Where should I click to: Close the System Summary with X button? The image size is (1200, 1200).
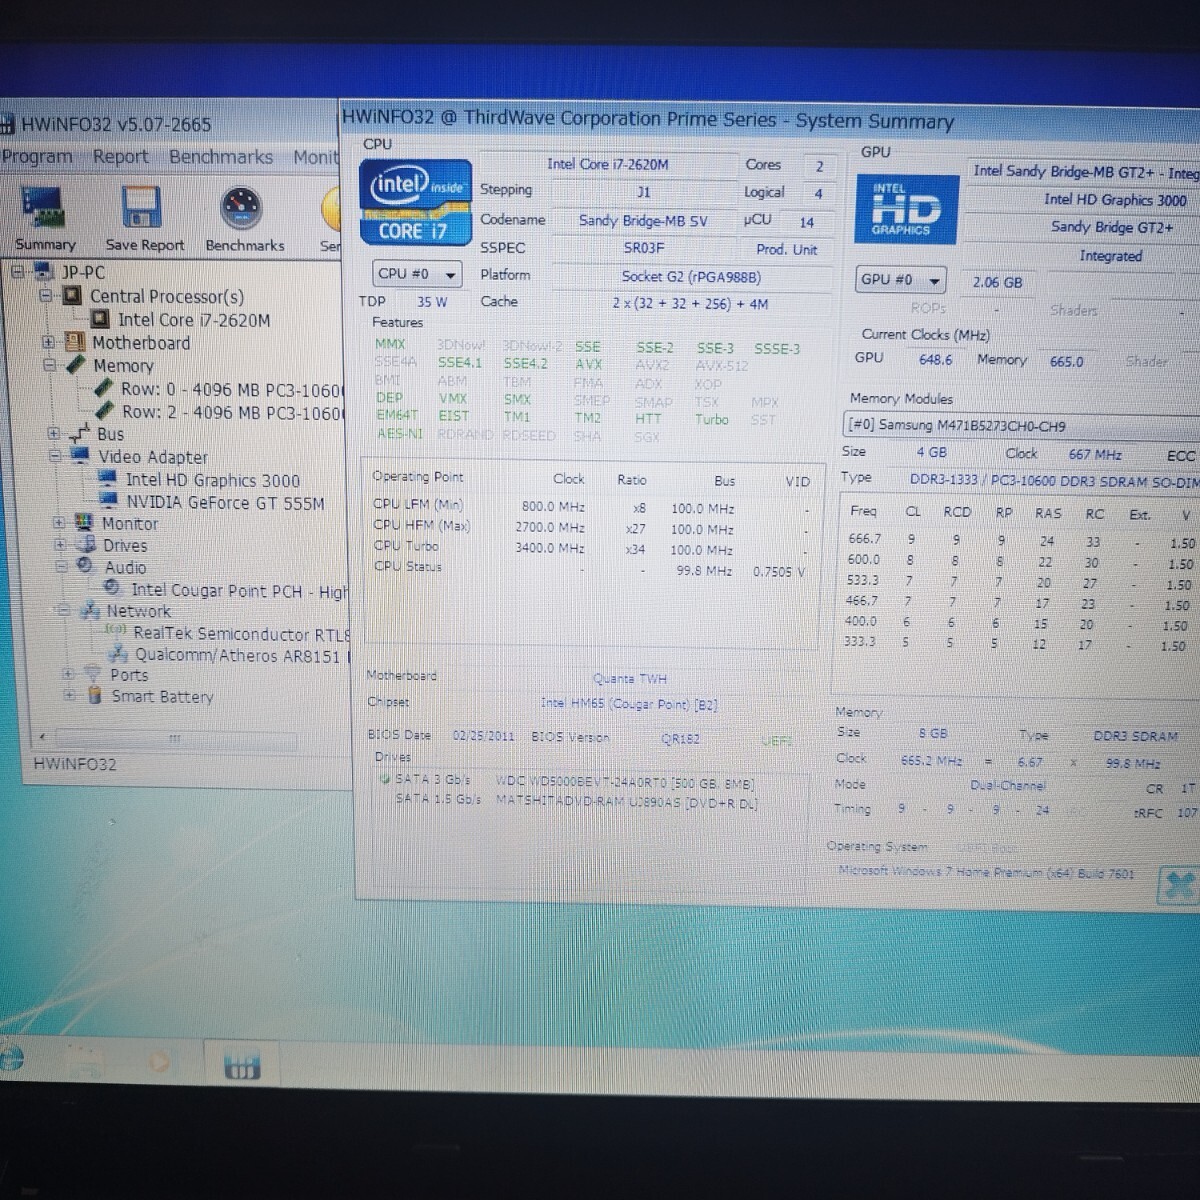[x=1178, y=884]
